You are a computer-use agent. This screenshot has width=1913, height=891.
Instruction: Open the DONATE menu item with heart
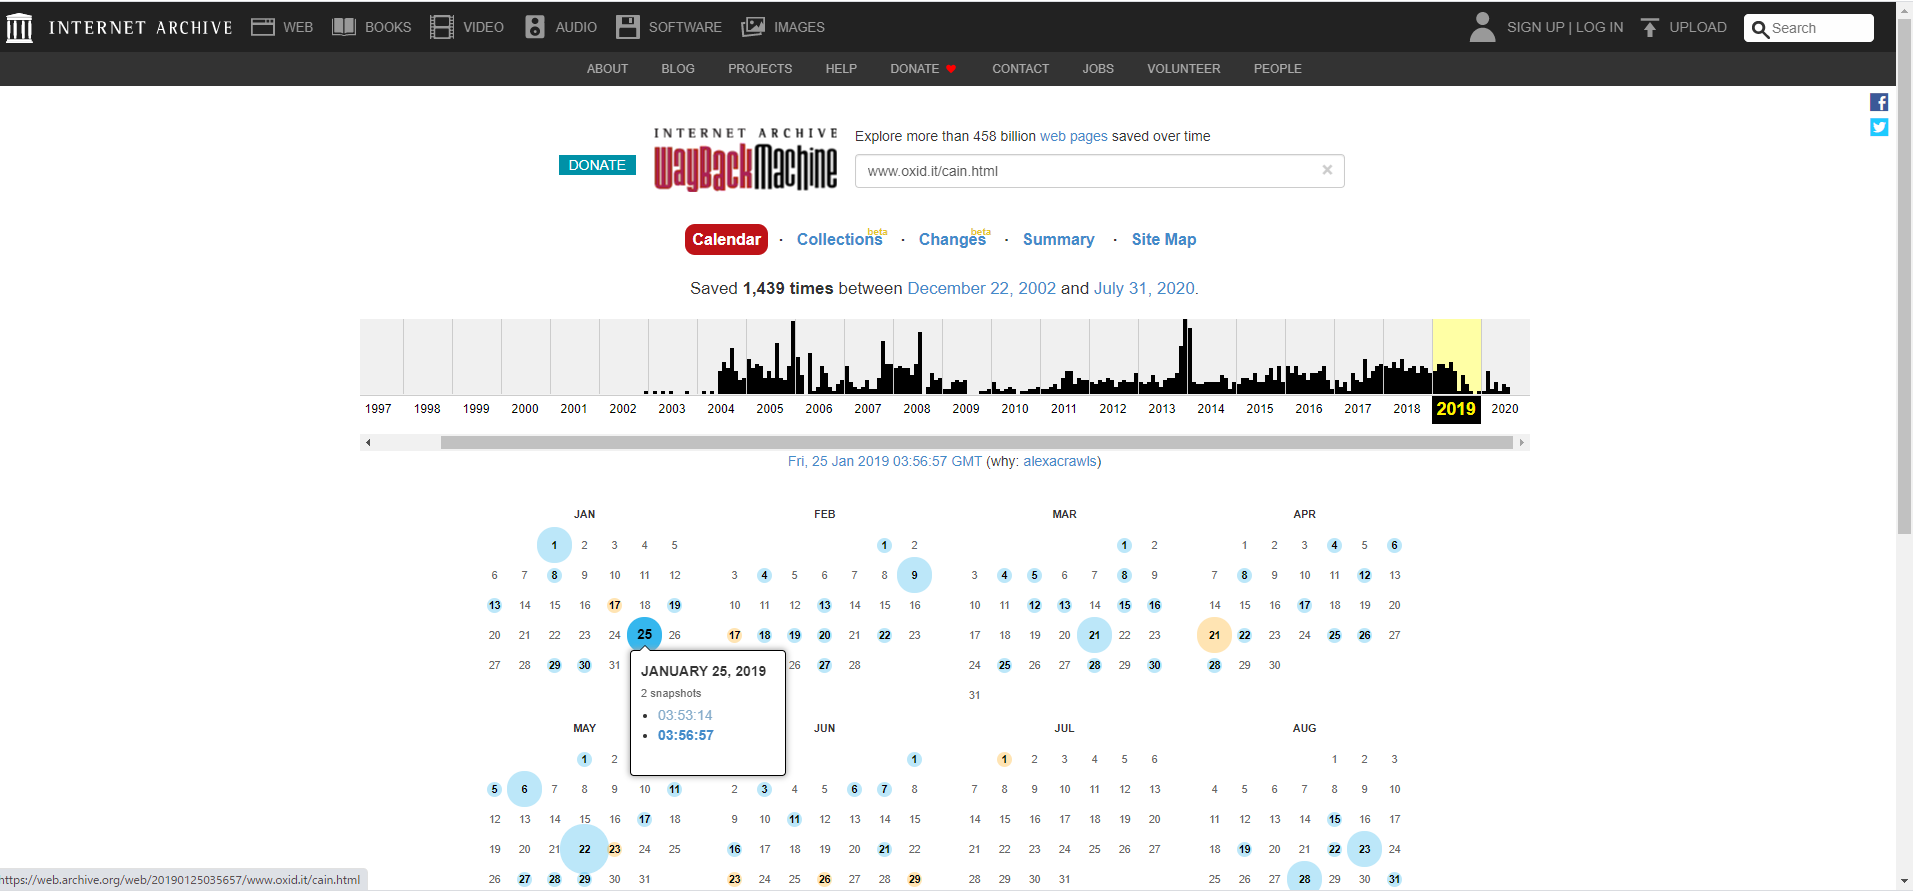tap(923, 69)
